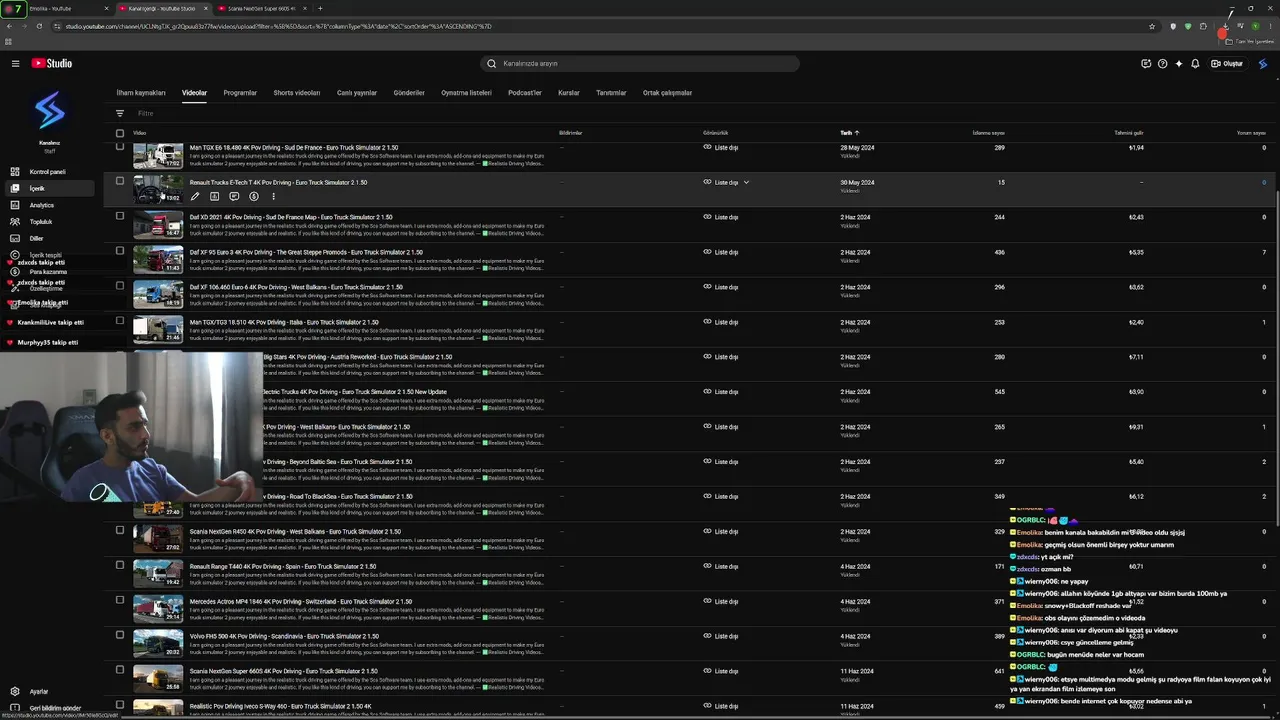Check the Scania NextGen R450 video
1280x720 pixels.
coord(120,531)
